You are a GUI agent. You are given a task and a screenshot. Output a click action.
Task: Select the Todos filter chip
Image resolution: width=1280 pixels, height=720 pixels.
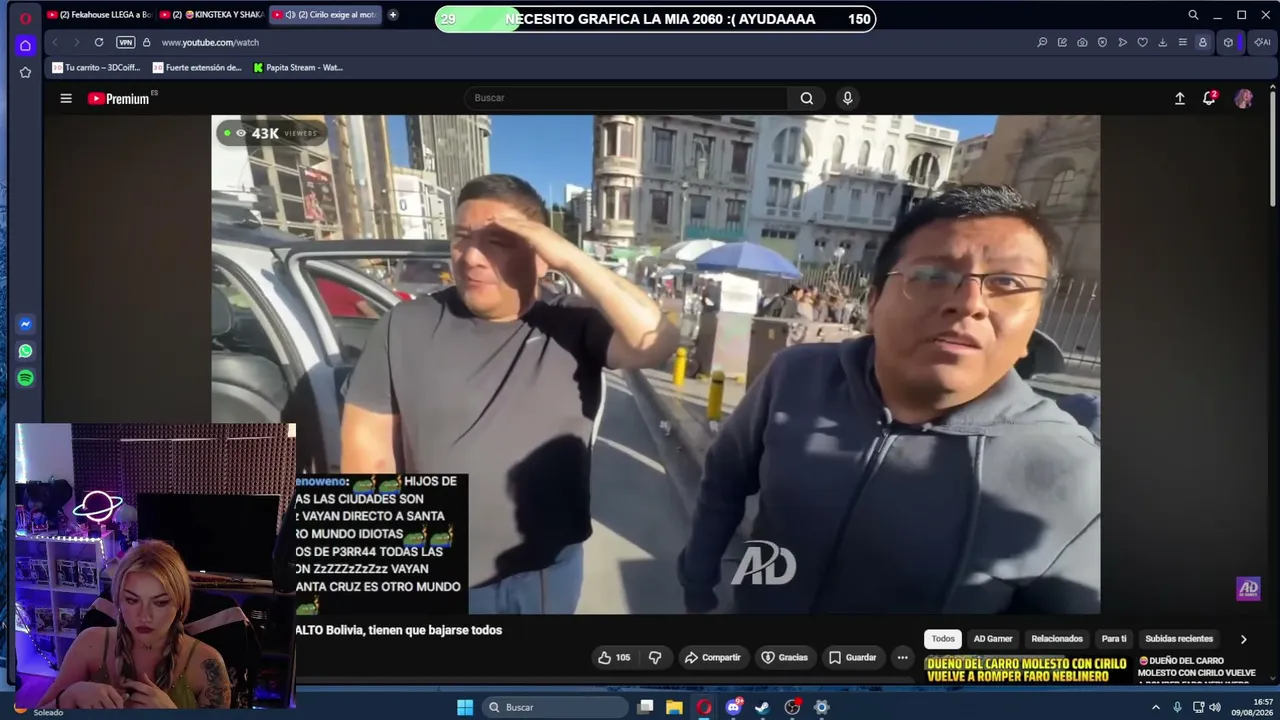point(943,639)
